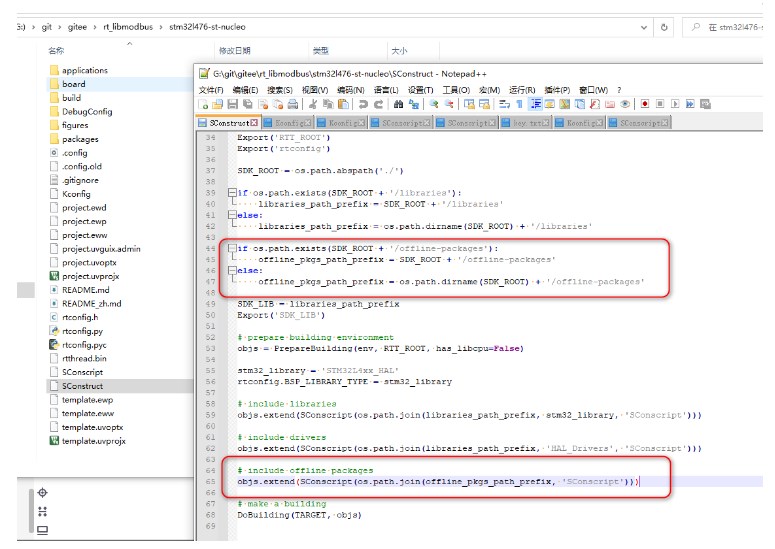Start macro recording with red dot icon
Image resolution: width=775 pixels, height=549 pixels.
pyautogui.click(x=645, y=104)
